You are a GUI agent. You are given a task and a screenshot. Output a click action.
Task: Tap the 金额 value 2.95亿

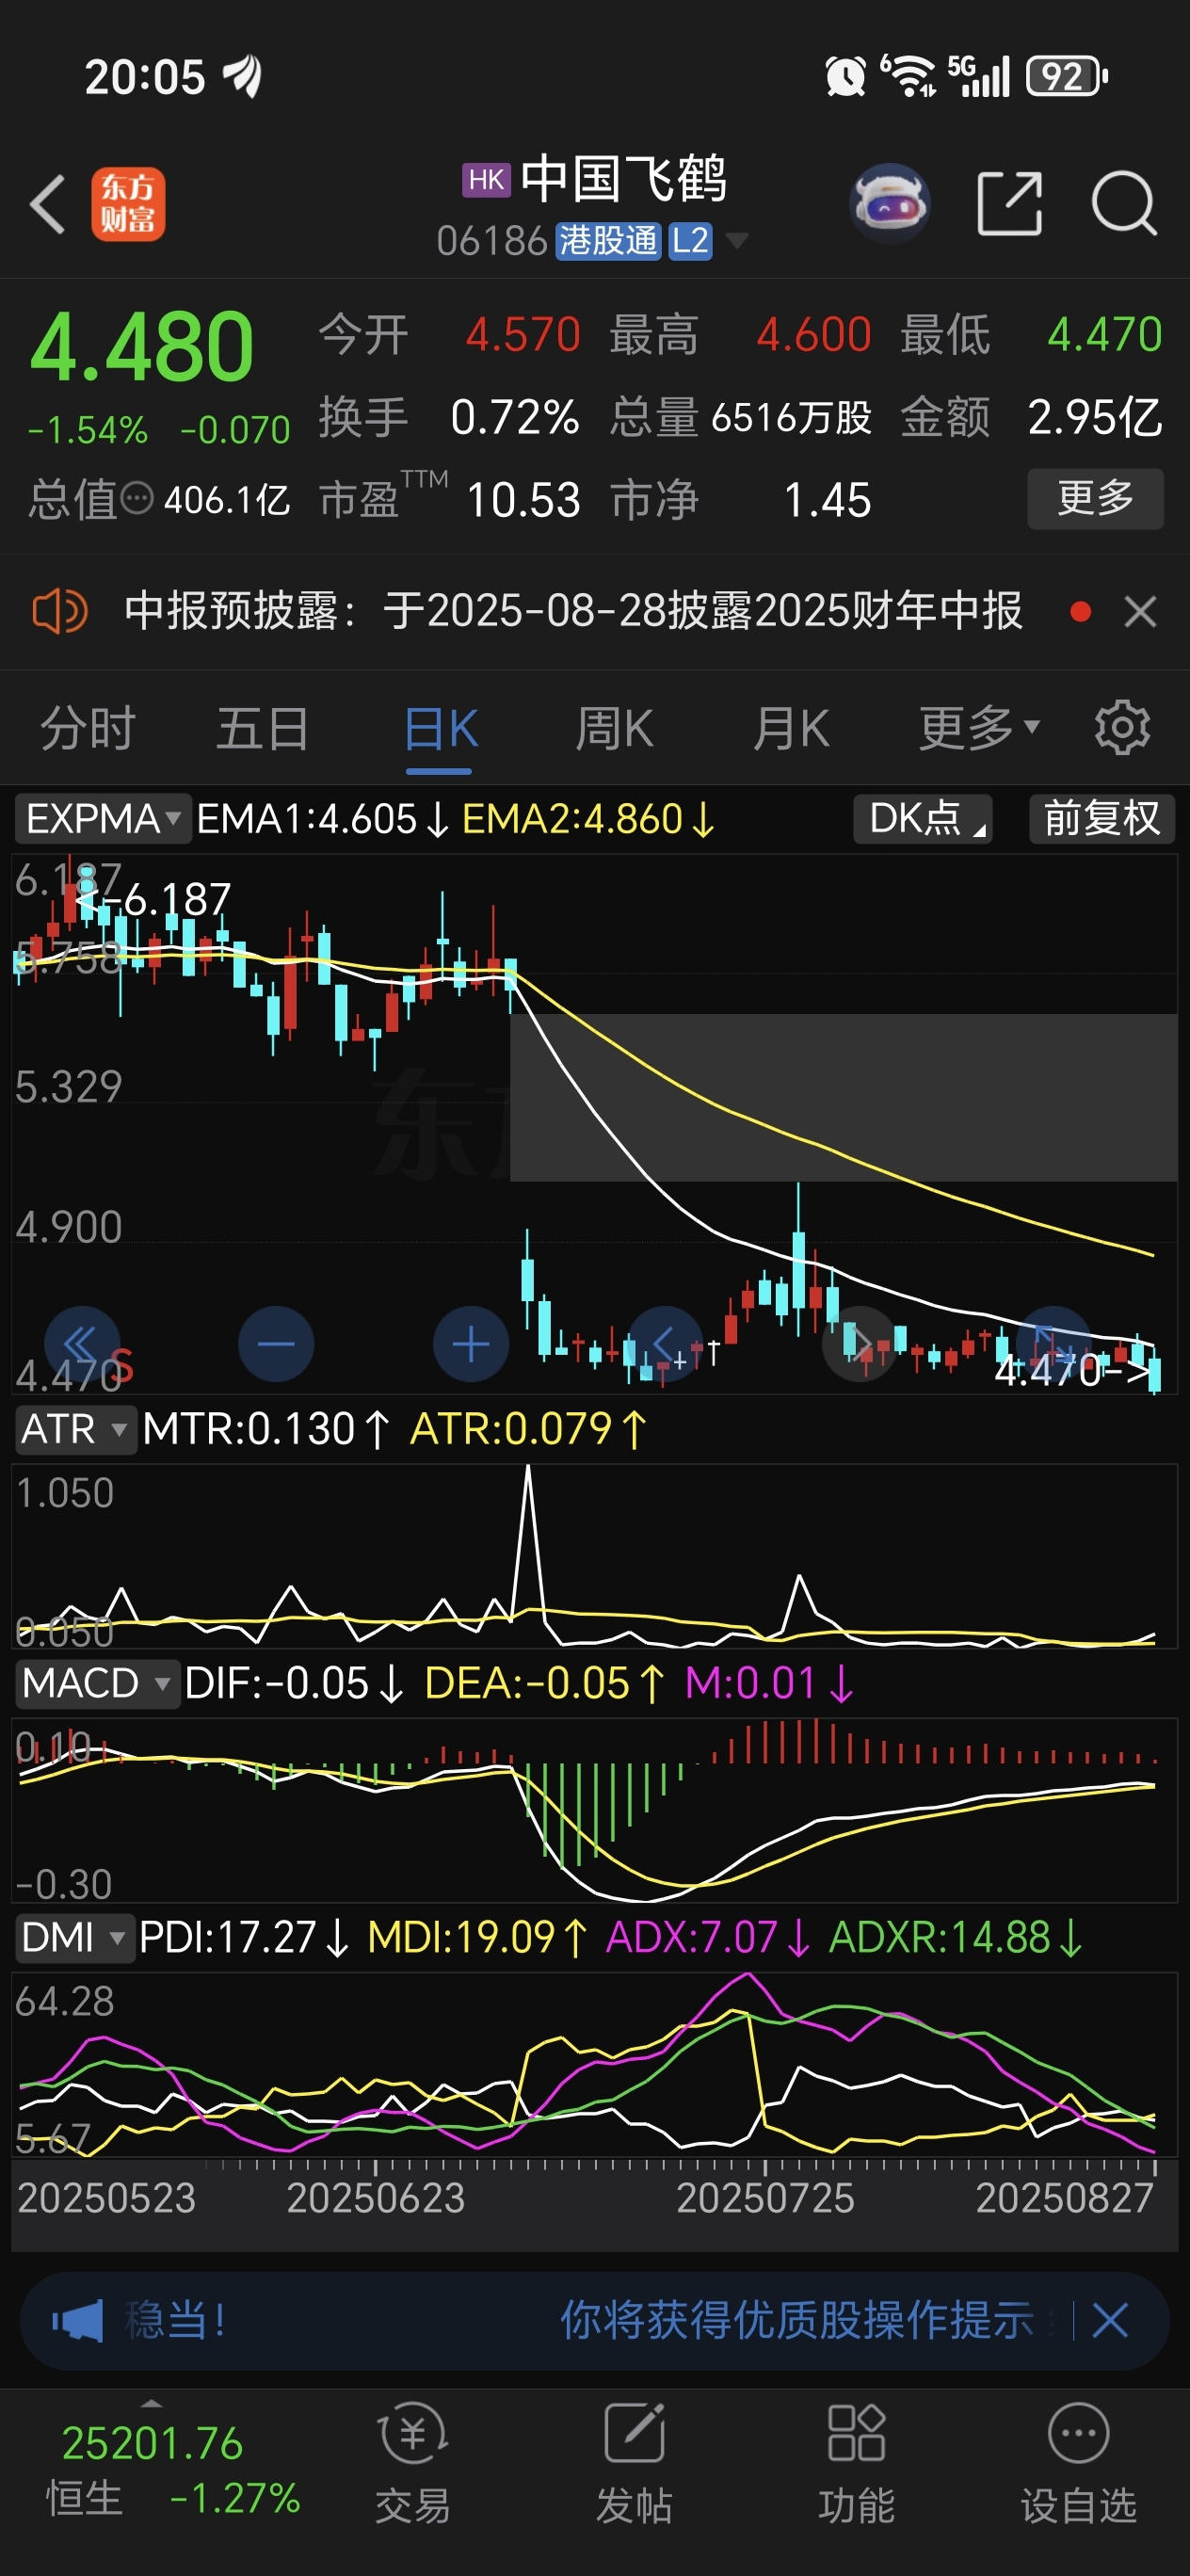[1095, 416]
